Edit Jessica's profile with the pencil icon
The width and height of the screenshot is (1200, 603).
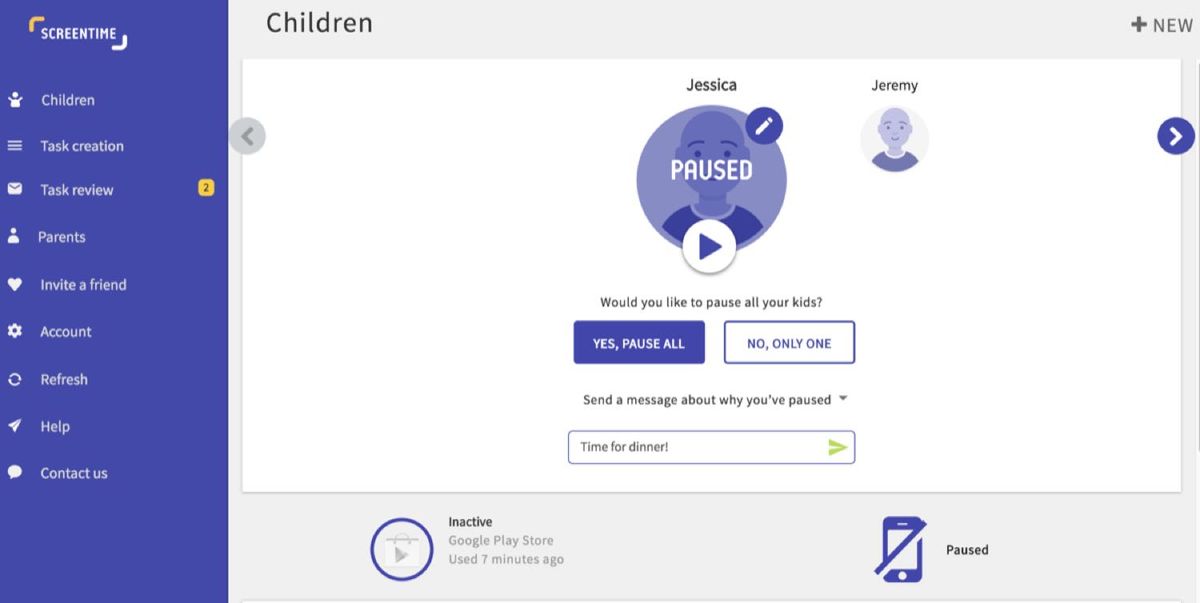762,125
